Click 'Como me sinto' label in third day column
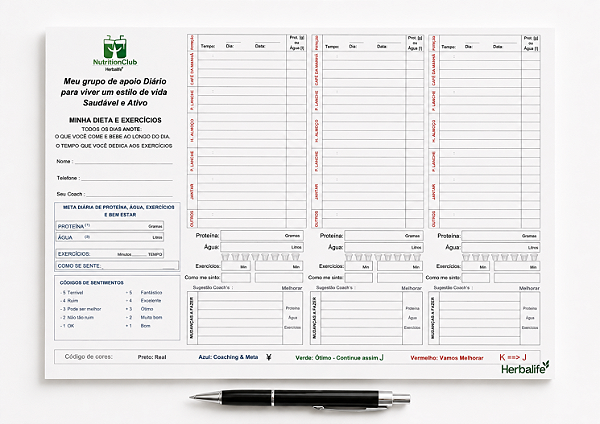 443,277
